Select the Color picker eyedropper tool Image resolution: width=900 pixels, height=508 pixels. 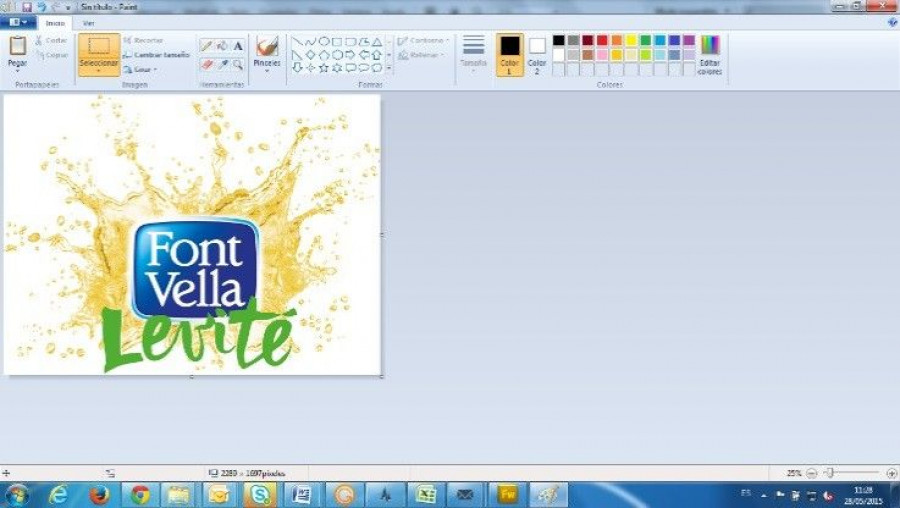[222, 64]
